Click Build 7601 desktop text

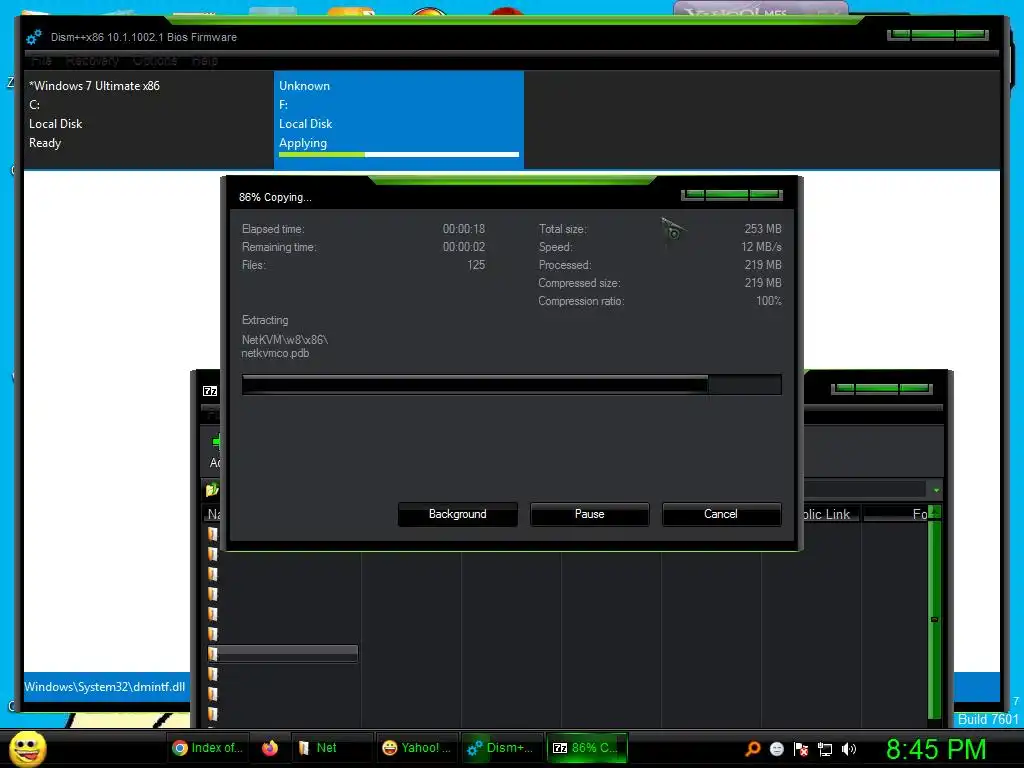pos(988,720)
